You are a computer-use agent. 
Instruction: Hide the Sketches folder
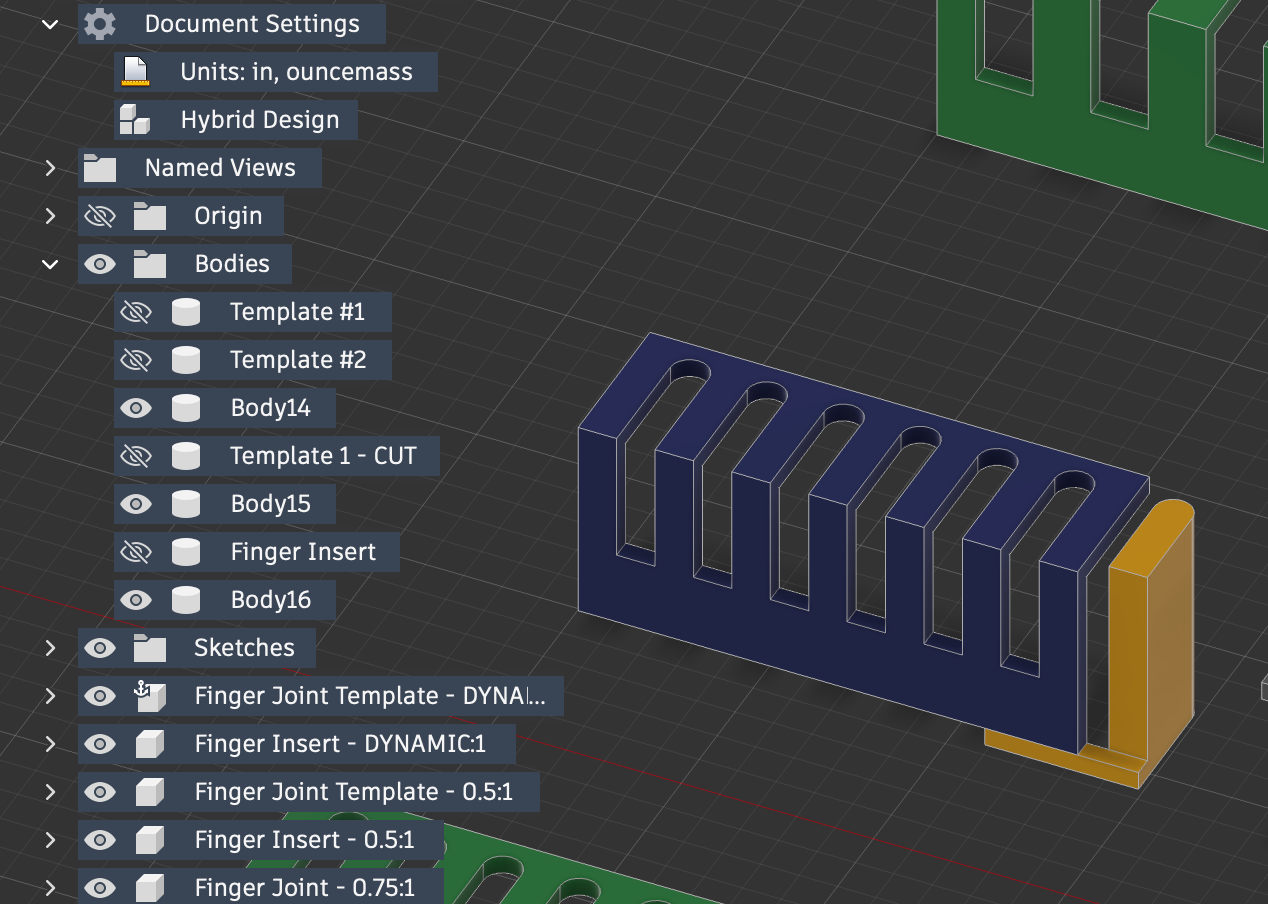[100, 648]
